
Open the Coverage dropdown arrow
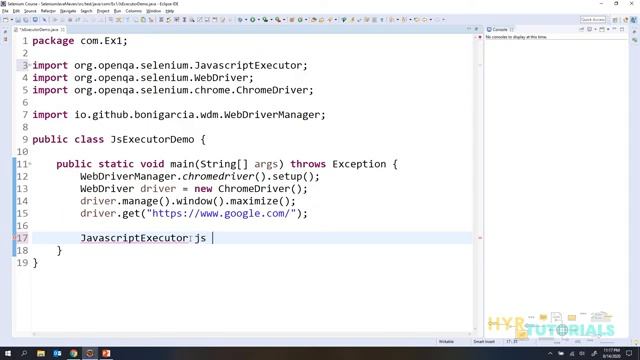coord(271,20)
